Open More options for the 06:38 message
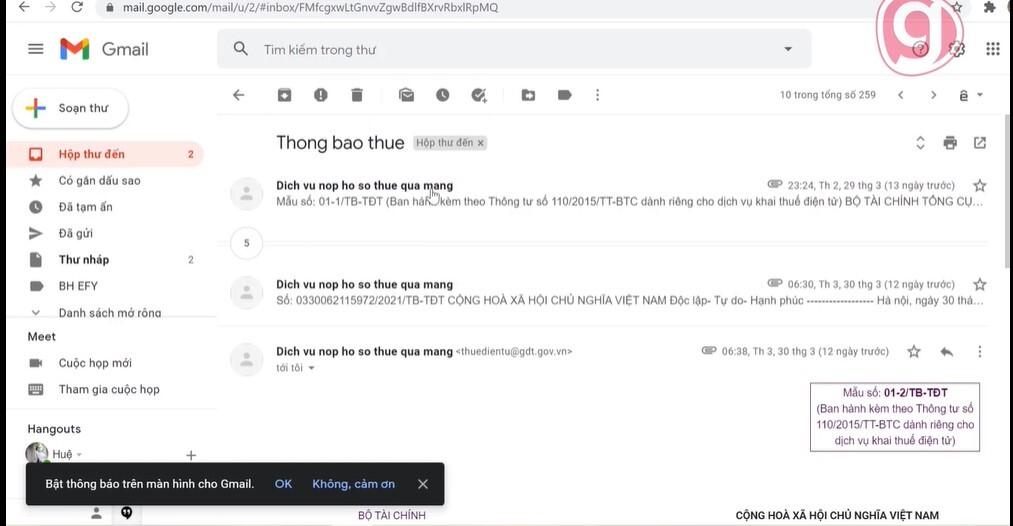Image resolution: width=1013 pixels, height=526 pixels. (980, 352)
